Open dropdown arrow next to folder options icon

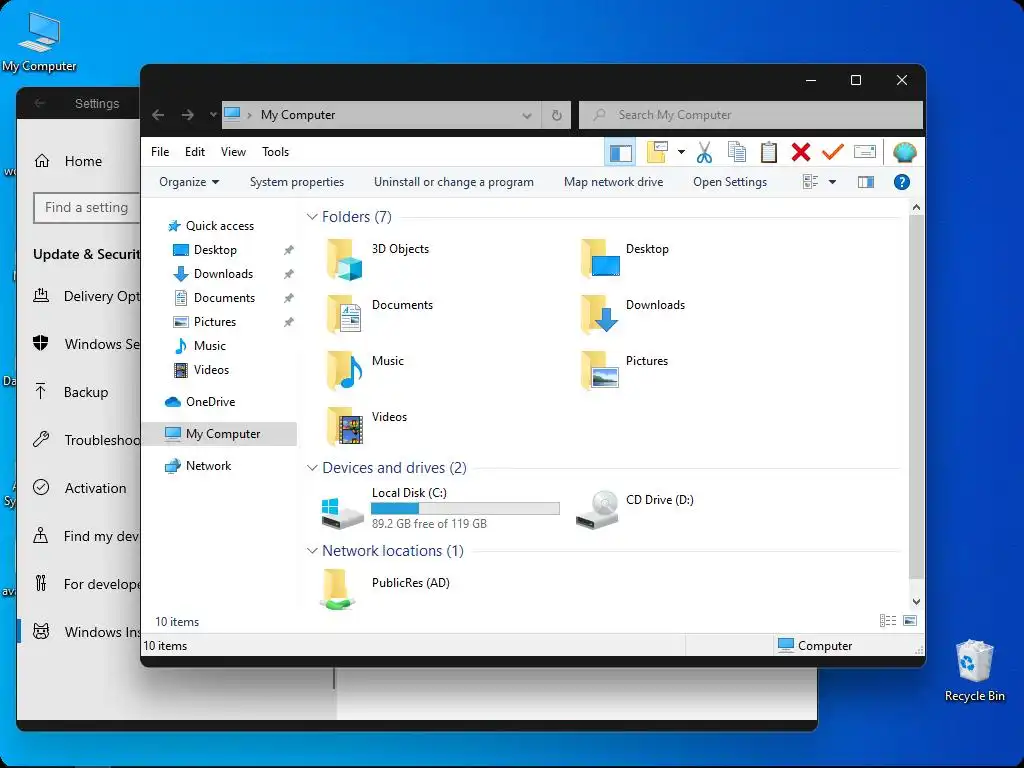click(681, 152)
